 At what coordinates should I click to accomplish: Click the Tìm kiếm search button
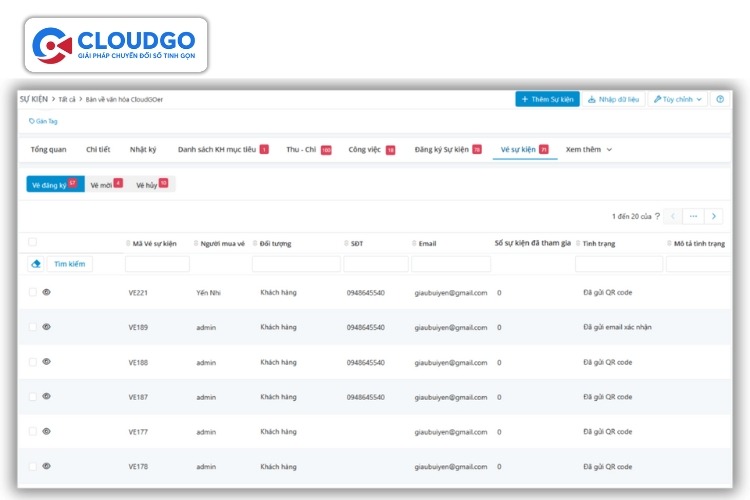(x=70, y=264)
